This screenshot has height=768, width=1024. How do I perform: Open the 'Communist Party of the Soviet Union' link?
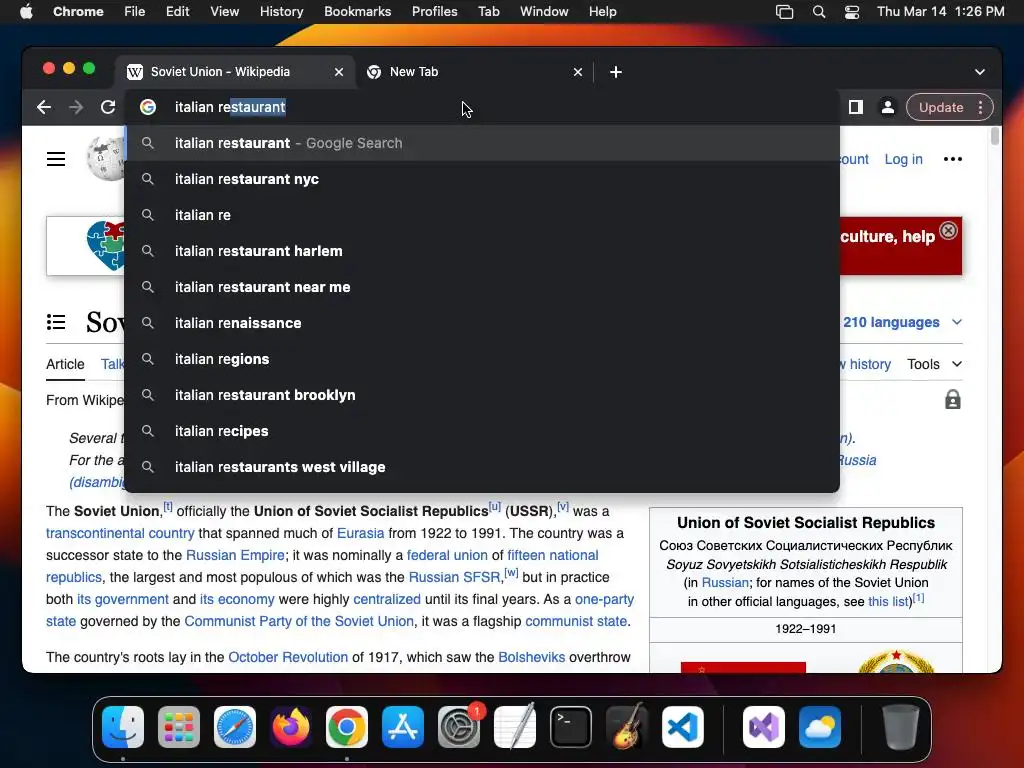click(299, 621)
